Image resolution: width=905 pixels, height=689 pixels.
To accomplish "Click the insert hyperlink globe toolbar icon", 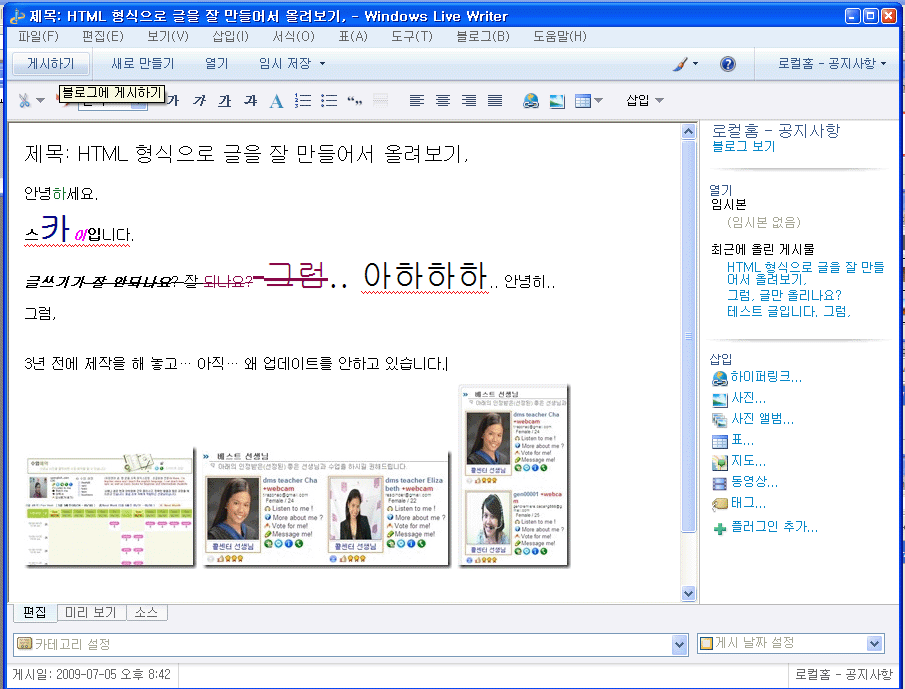I will [531, 100].
